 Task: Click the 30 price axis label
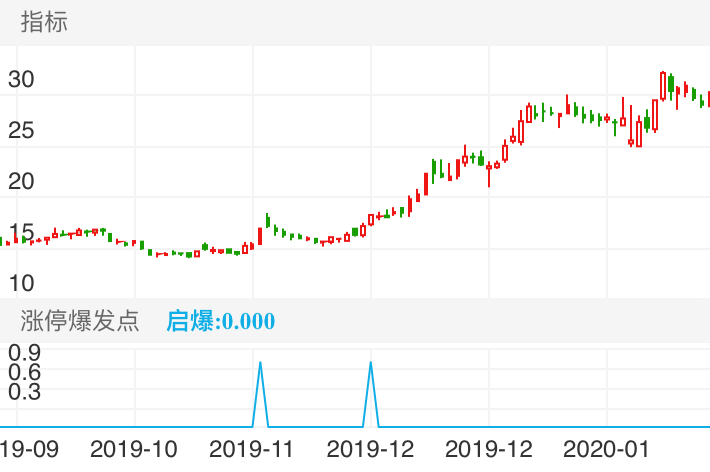coord(21,80)
